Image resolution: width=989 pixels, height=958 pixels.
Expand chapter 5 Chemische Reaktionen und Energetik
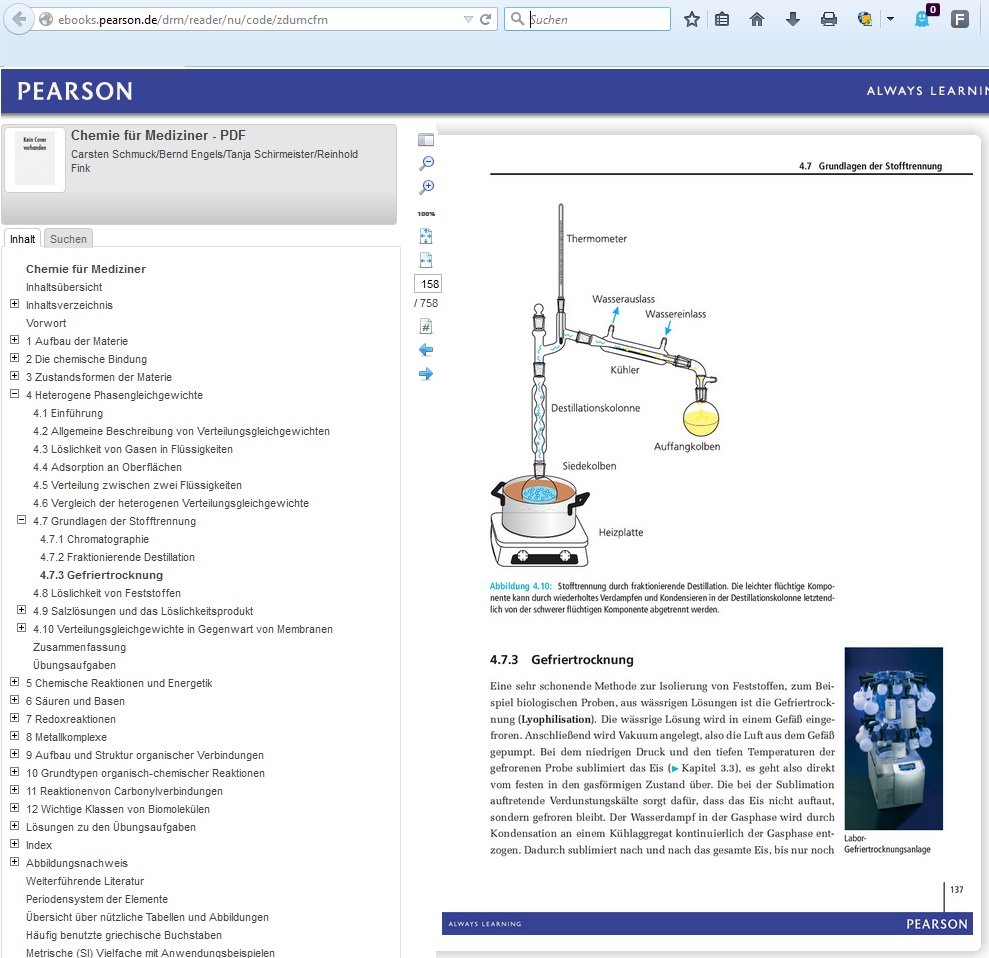point(15,683)
